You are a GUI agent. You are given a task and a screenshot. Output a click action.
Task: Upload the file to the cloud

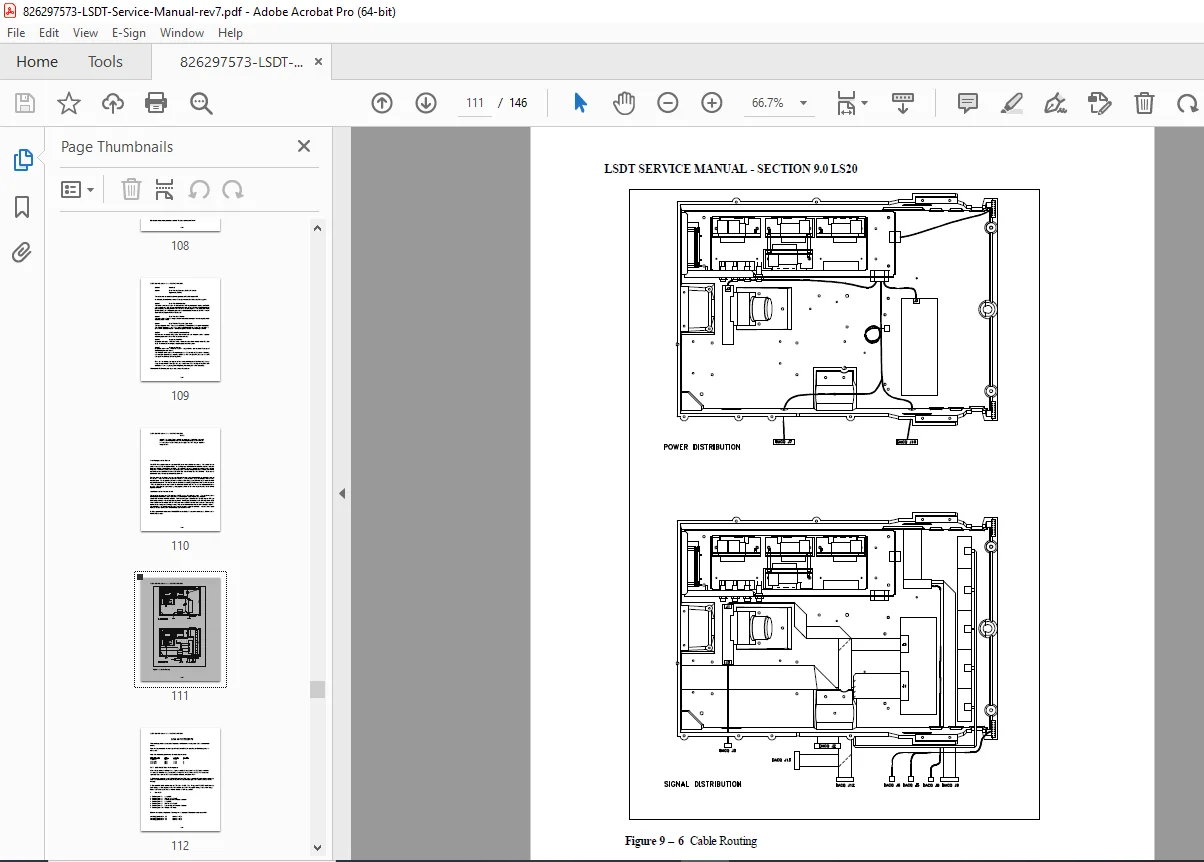113,103
